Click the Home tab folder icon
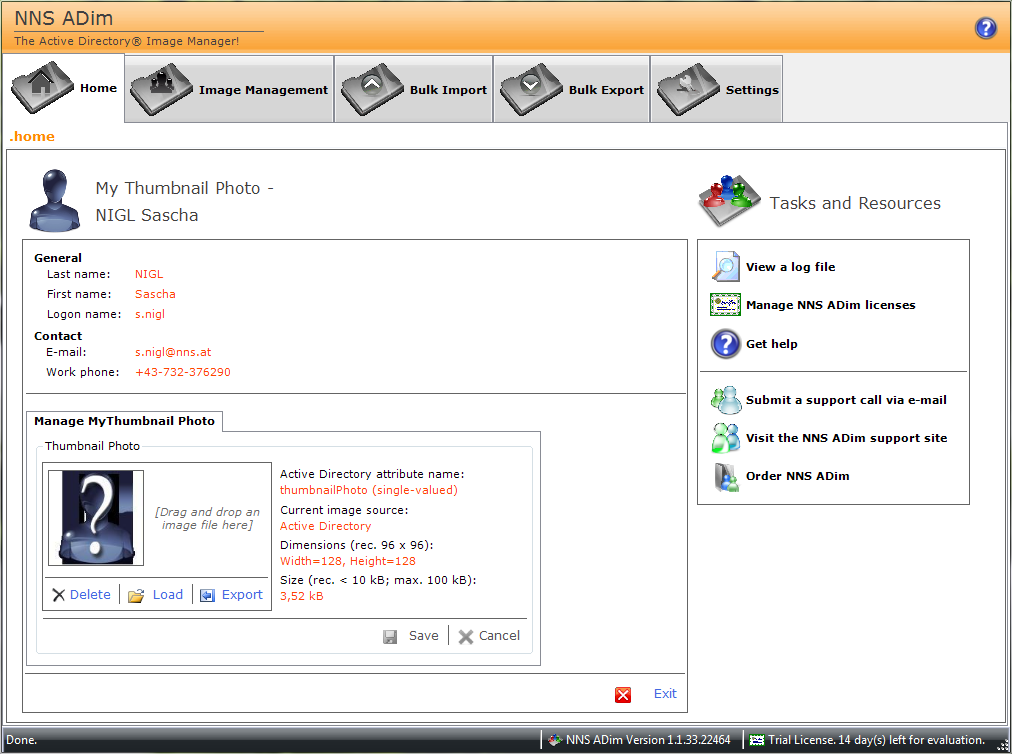Viewport: 1012px width, 754px height. [x=43, y=87]
